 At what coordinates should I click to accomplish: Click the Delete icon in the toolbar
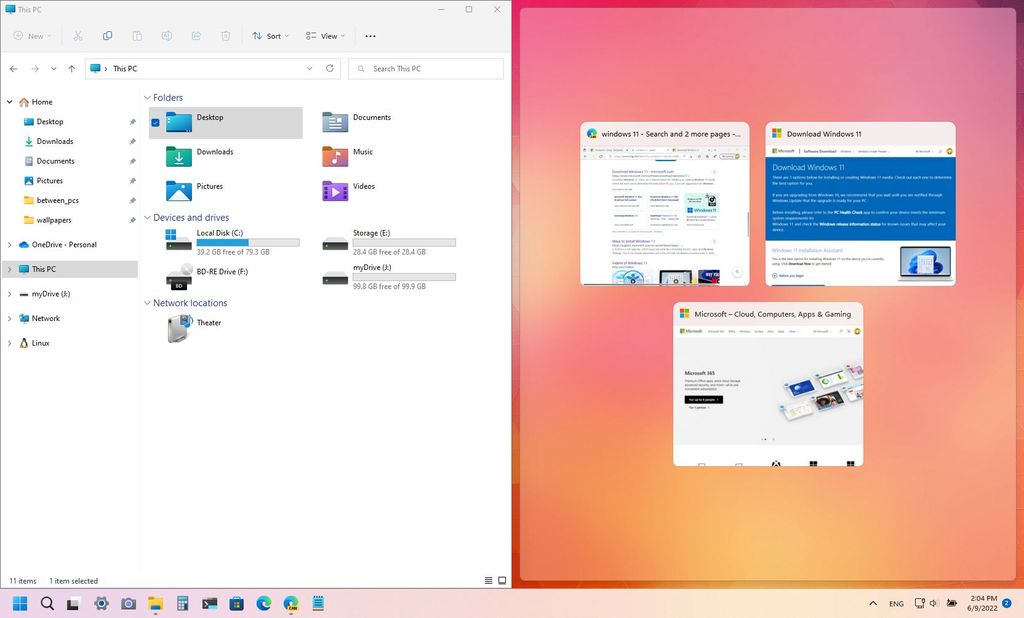[226, 35]
